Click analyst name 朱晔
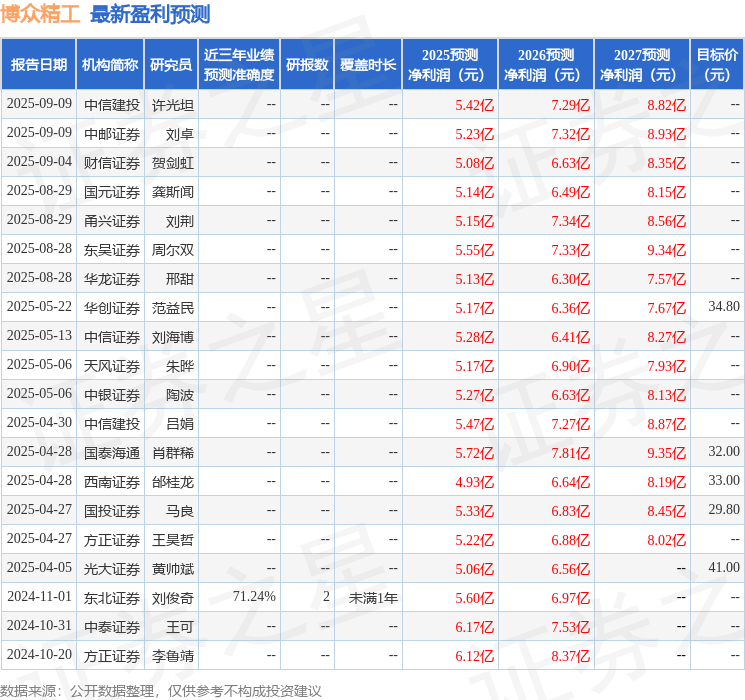 [180, 366]
